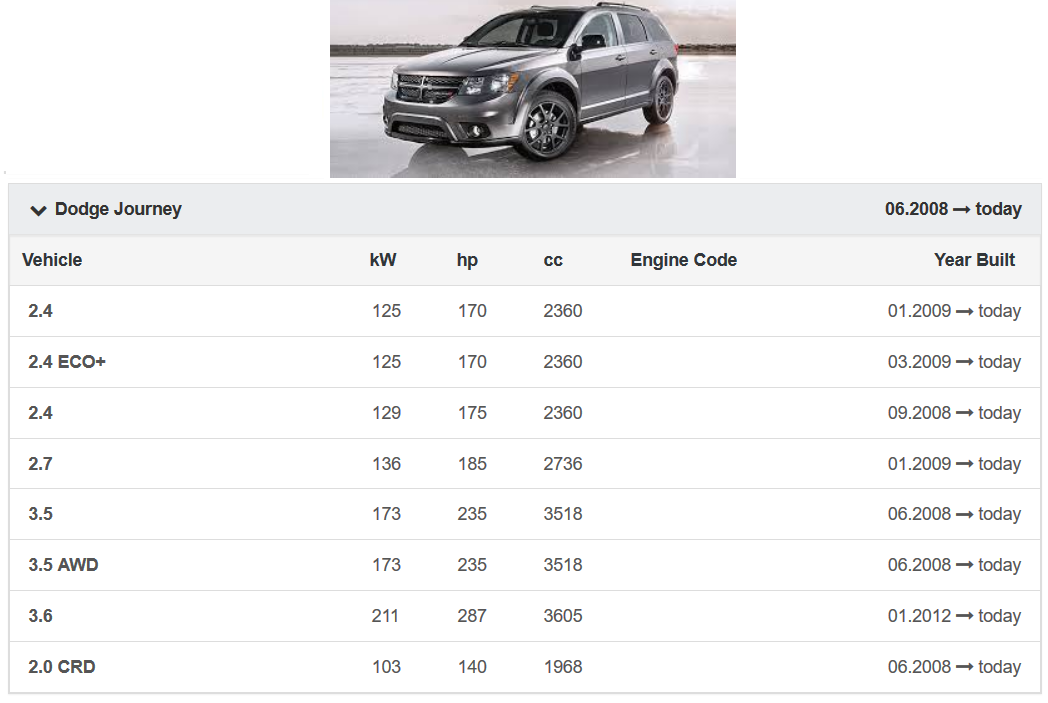Click the Dodge Journey section title
Screen dimensions: 1048x703
pos(118,209)
